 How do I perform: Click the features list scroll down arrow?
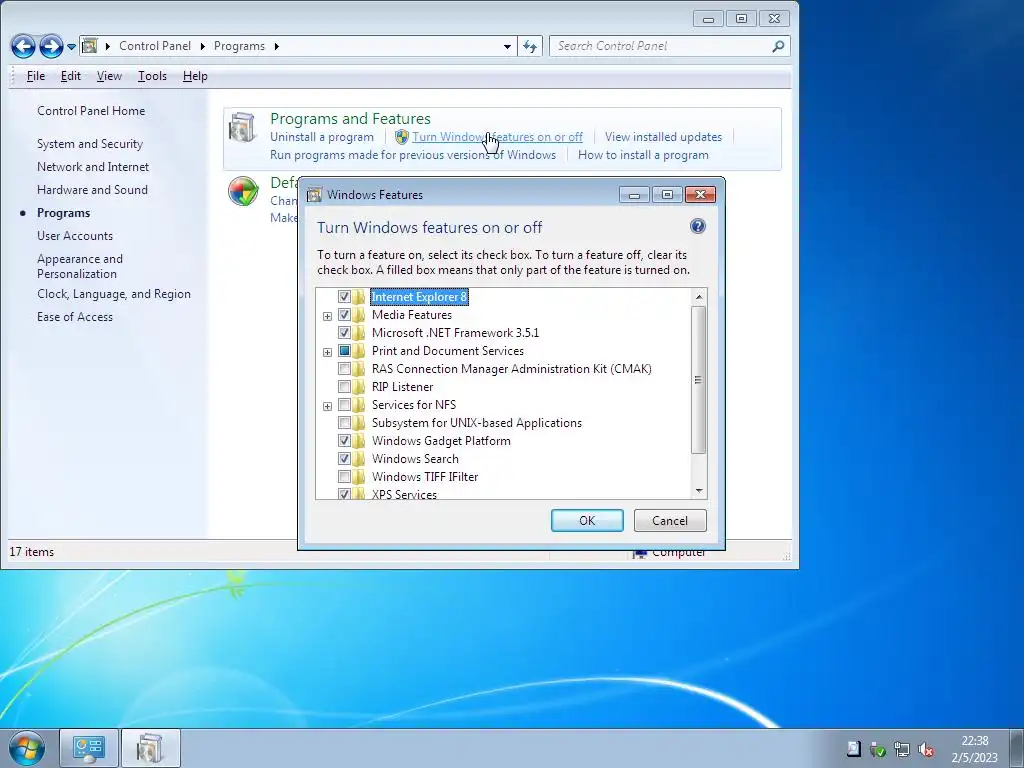pos(699,490)
